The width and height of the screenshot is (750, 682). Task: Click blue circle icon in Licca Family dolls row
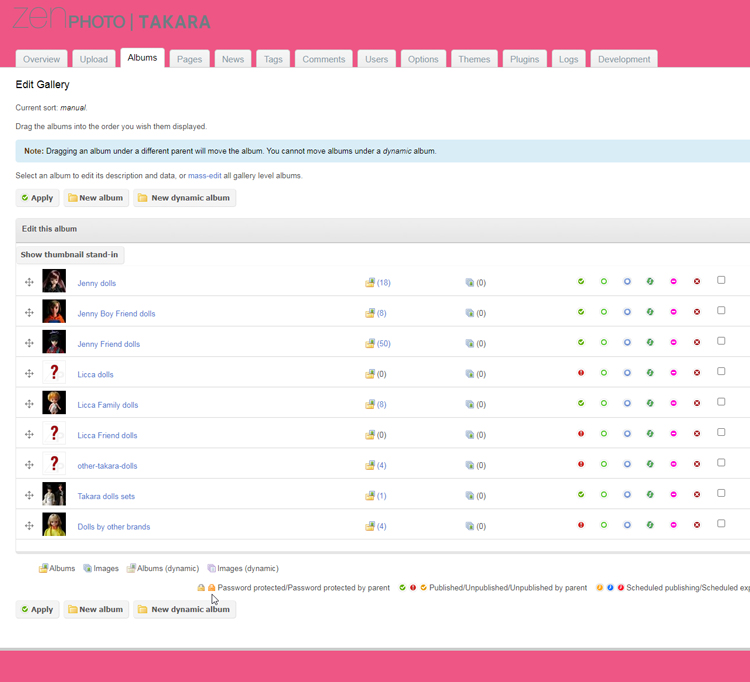[x=627, y=403]
